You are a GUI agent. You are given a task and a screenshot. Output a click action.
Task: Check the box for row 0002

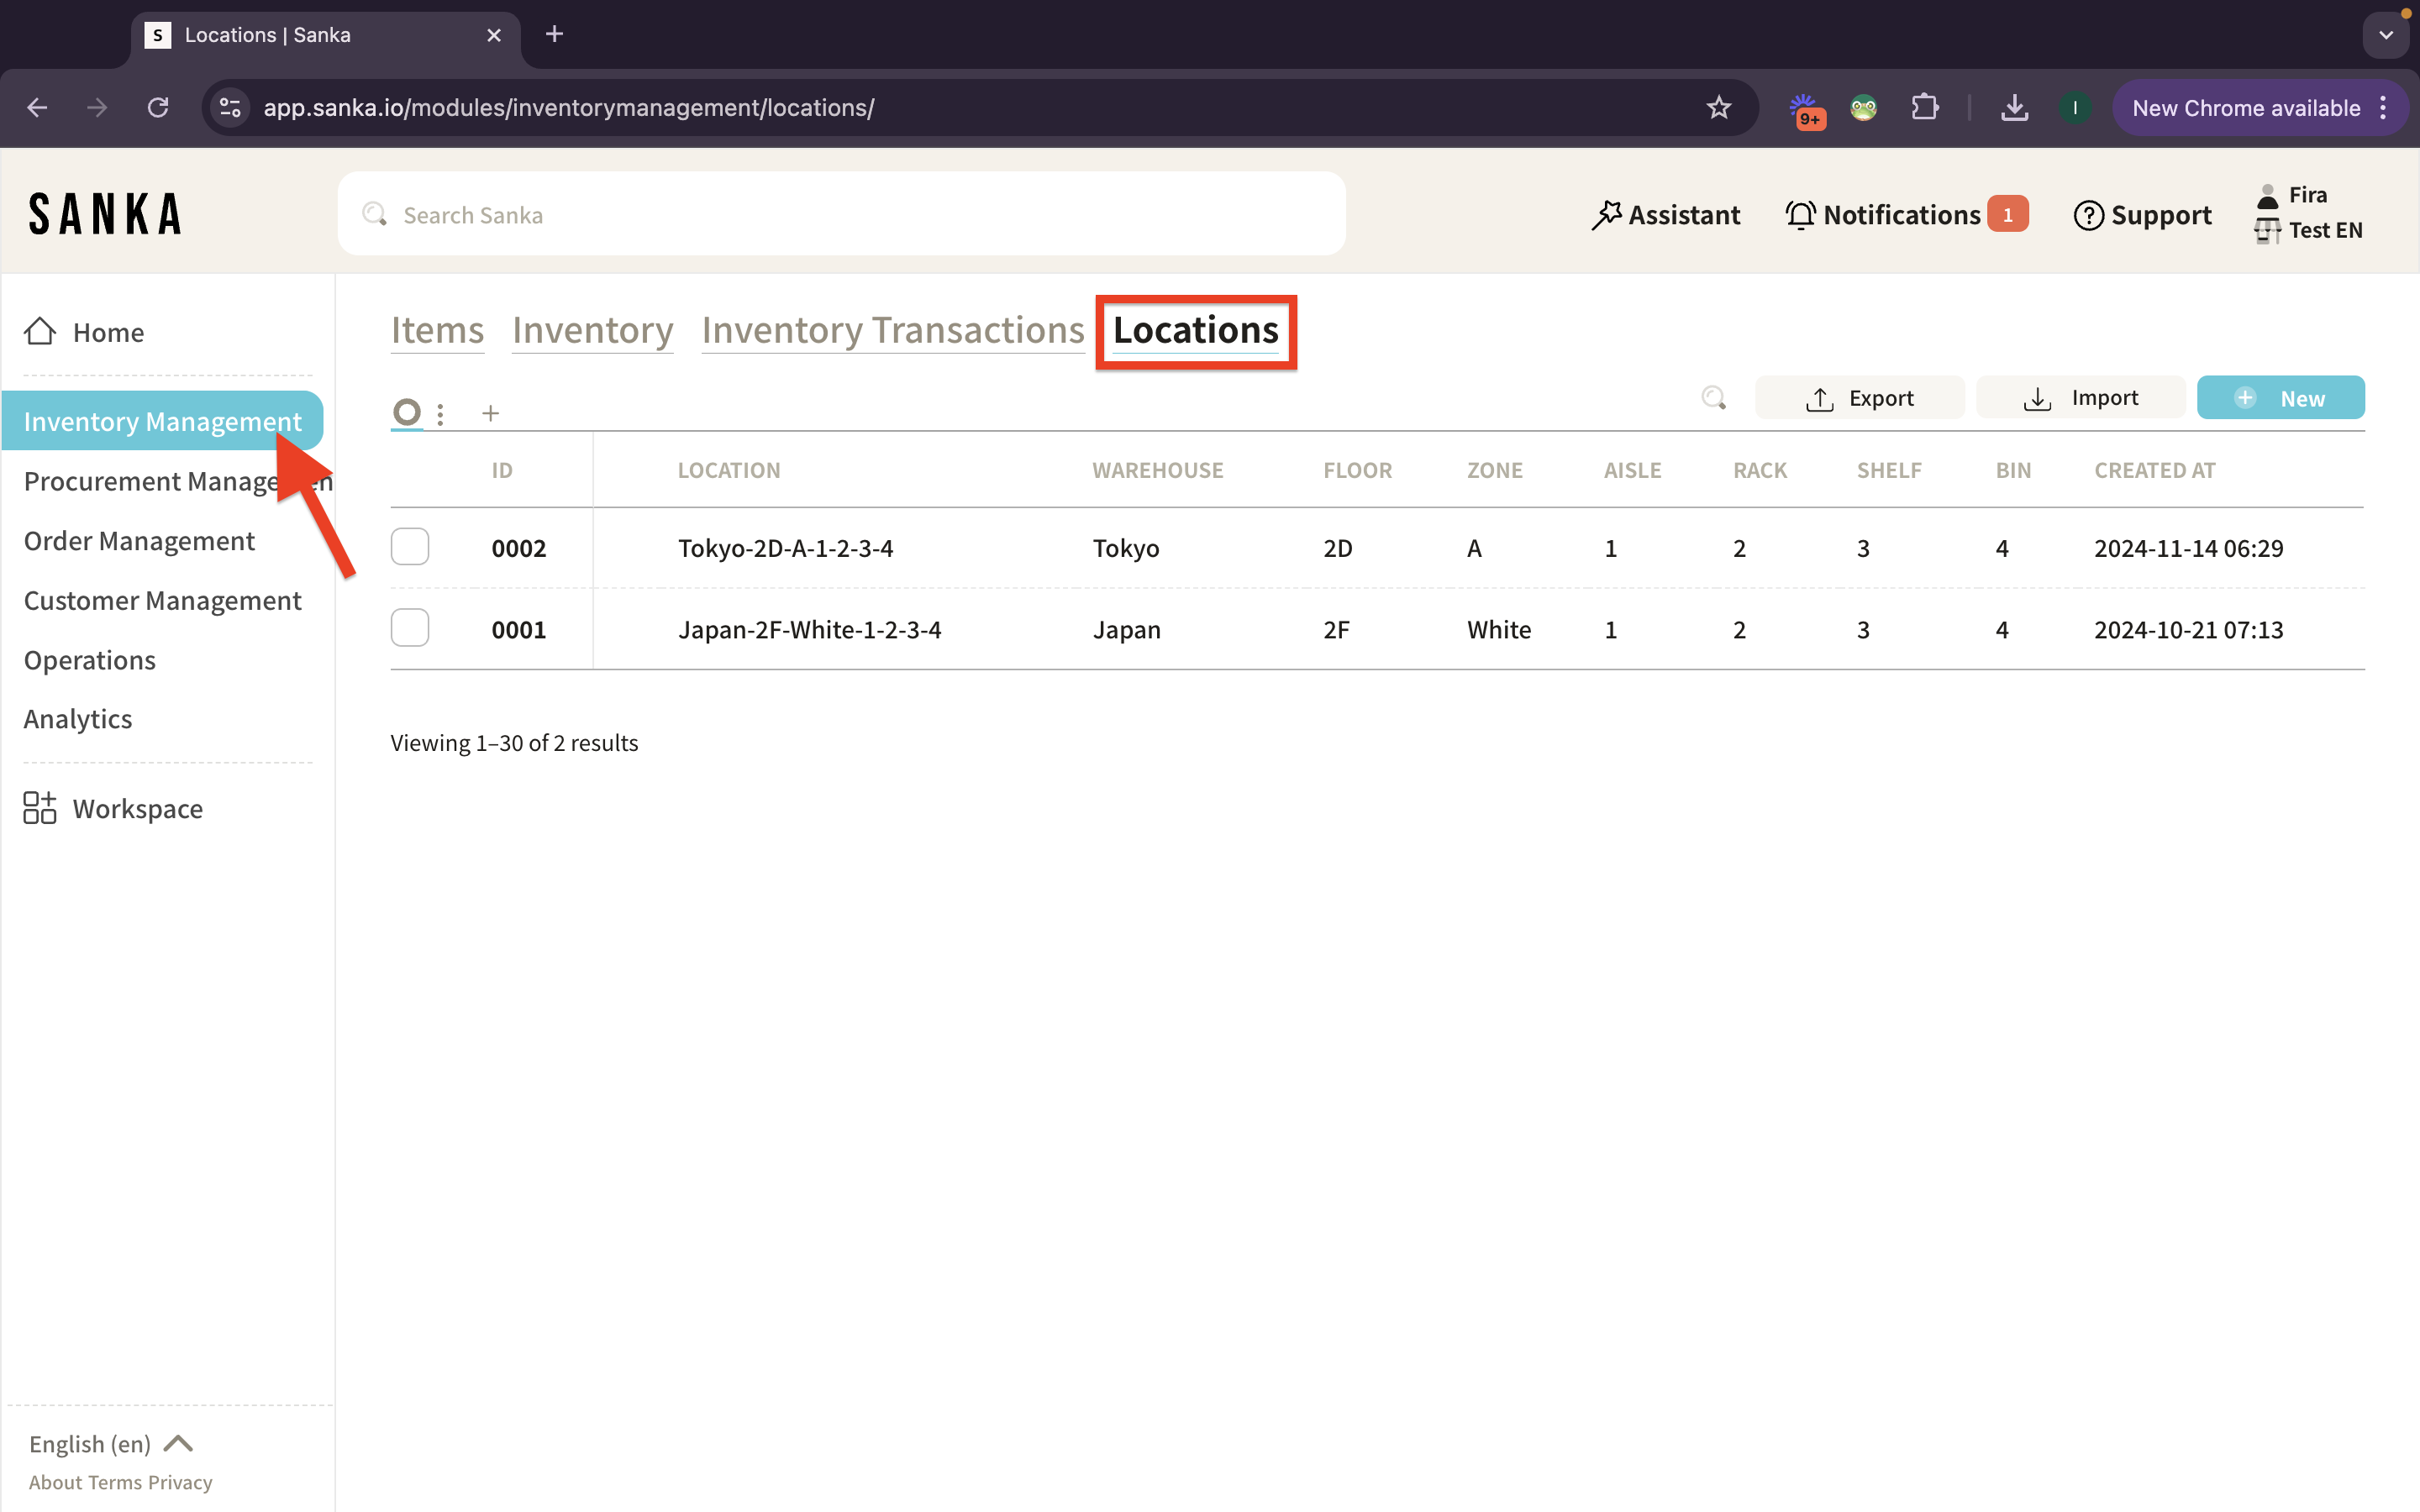coord(410,547)
